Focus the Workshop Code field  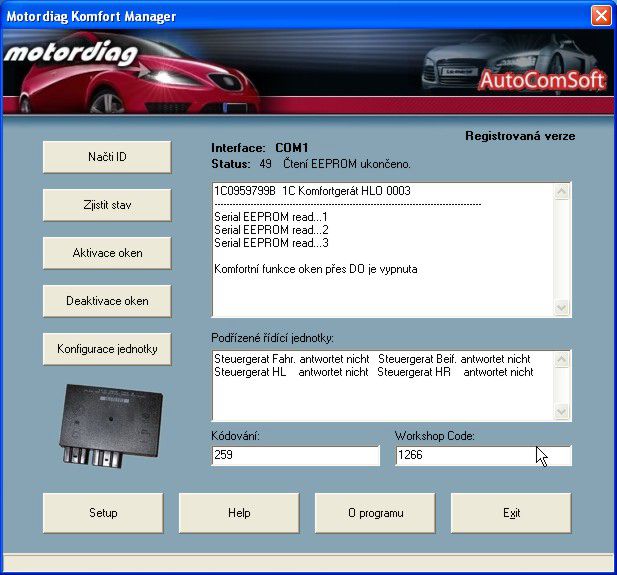(483, 456)
